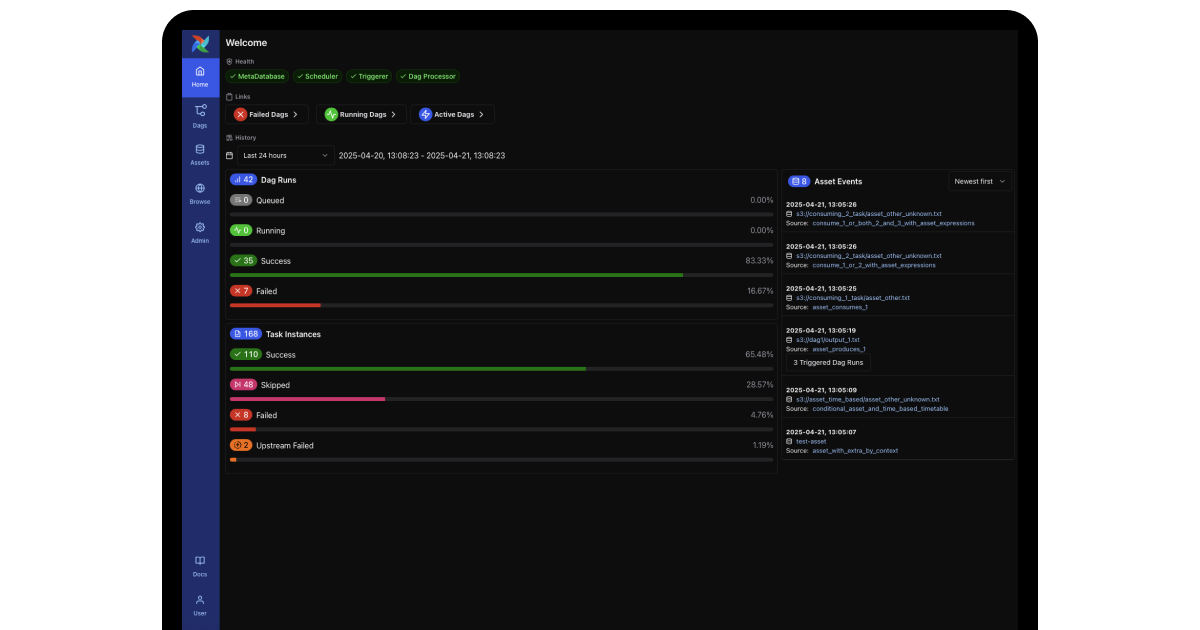This screenshot has height=630, width=1200.
Task: Open the Admin sidebar menu
Action: coord(200,233)
